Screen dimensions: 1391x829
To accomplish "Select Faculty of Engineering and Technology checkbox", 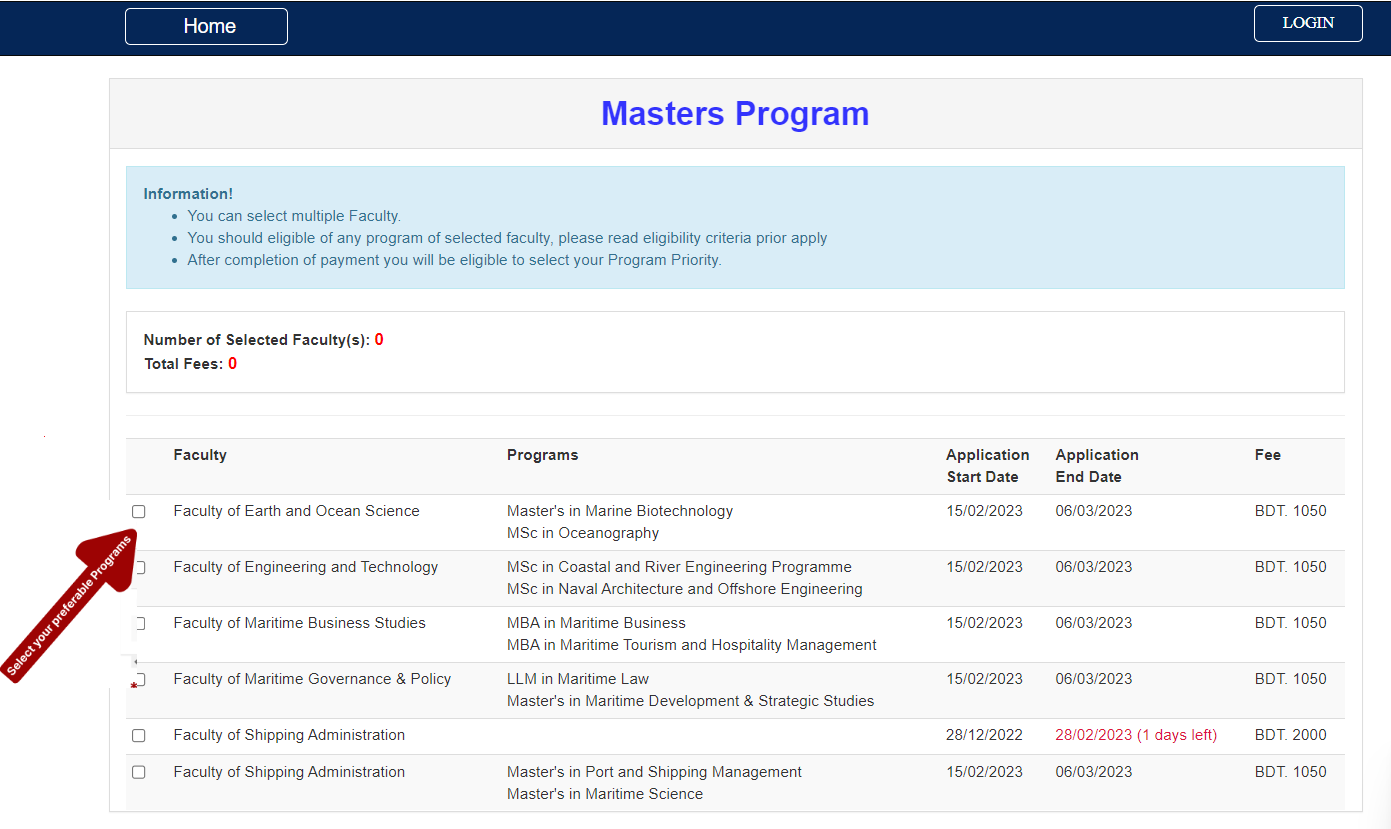I will pos(141,567).
